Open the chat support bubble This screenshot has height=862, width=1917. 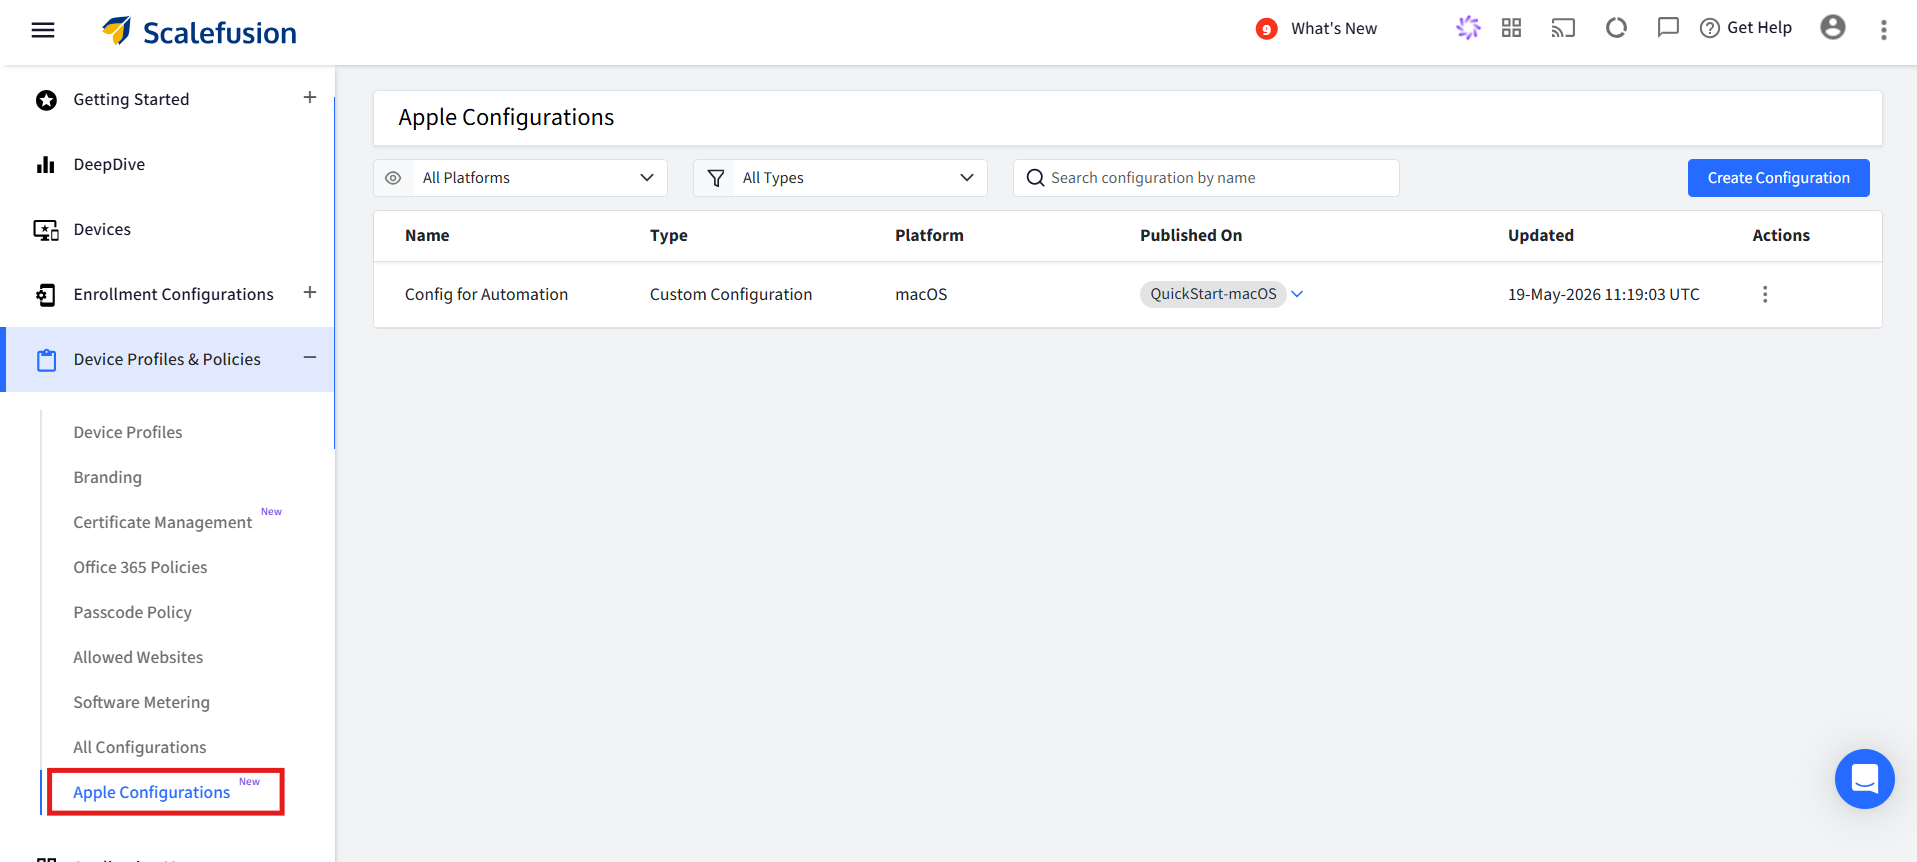pos(1864,779)
